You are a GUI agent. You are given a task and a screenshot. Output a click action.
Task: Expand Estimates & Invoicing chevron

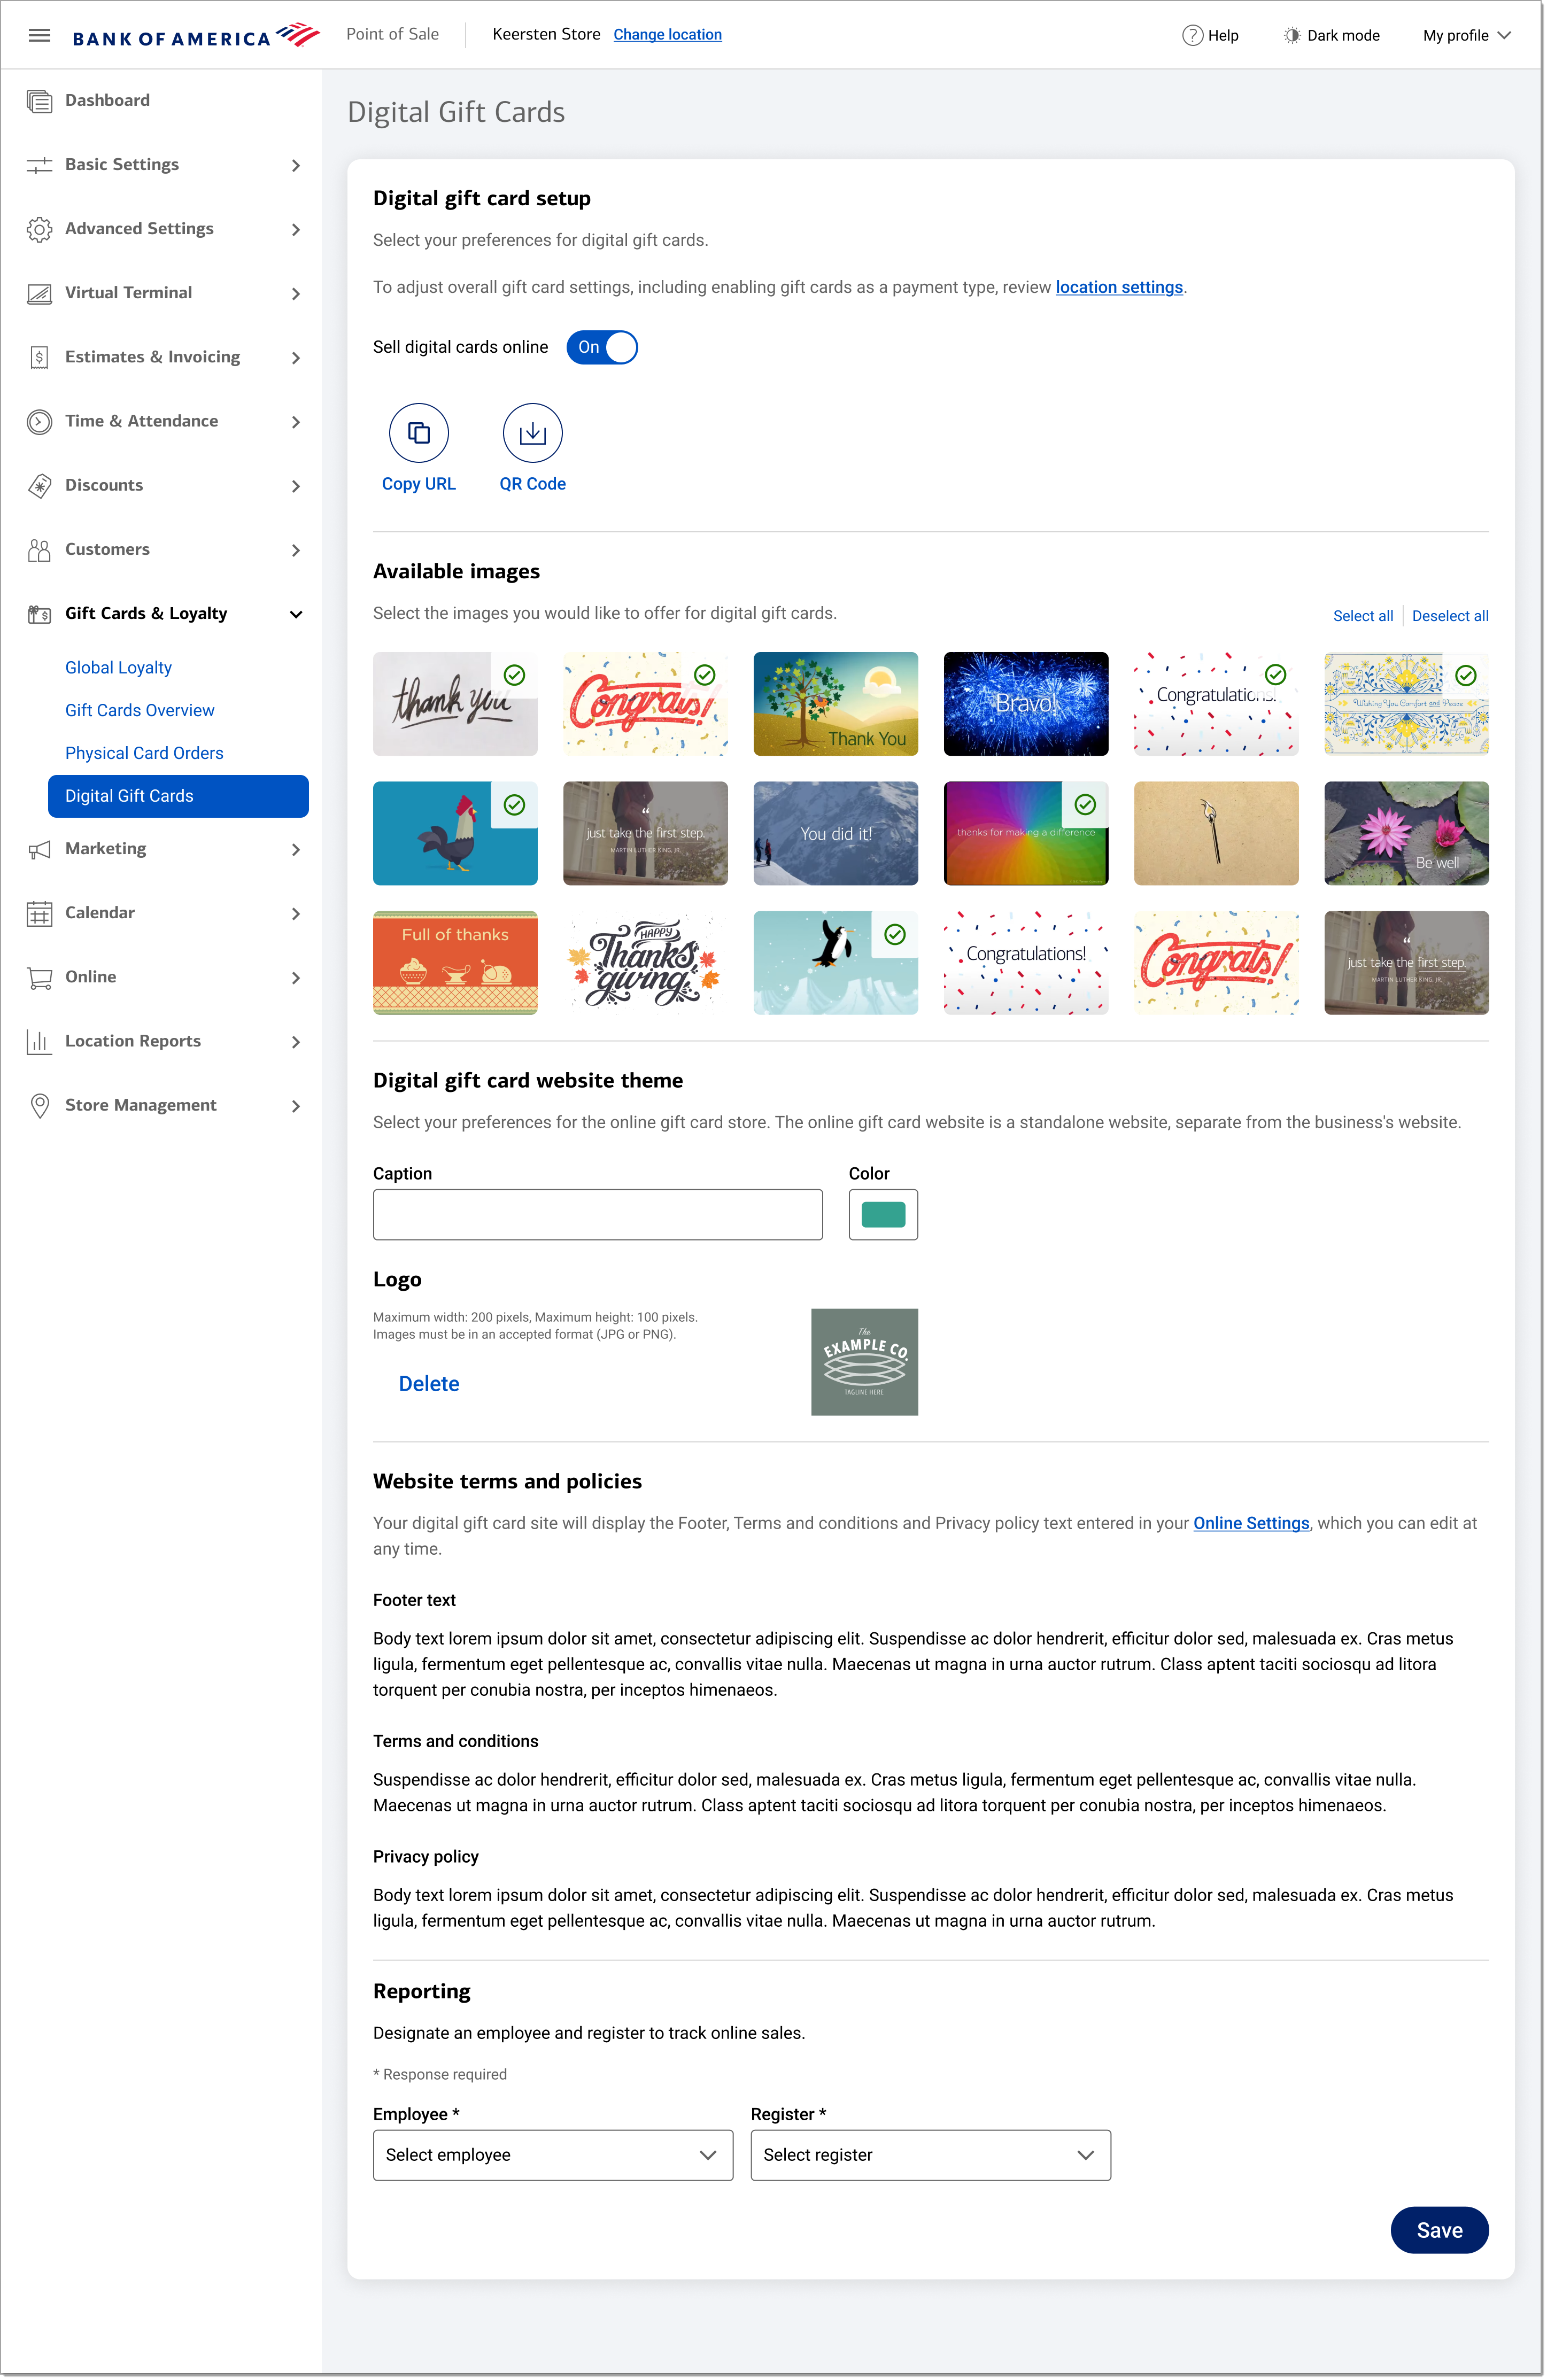296,357
